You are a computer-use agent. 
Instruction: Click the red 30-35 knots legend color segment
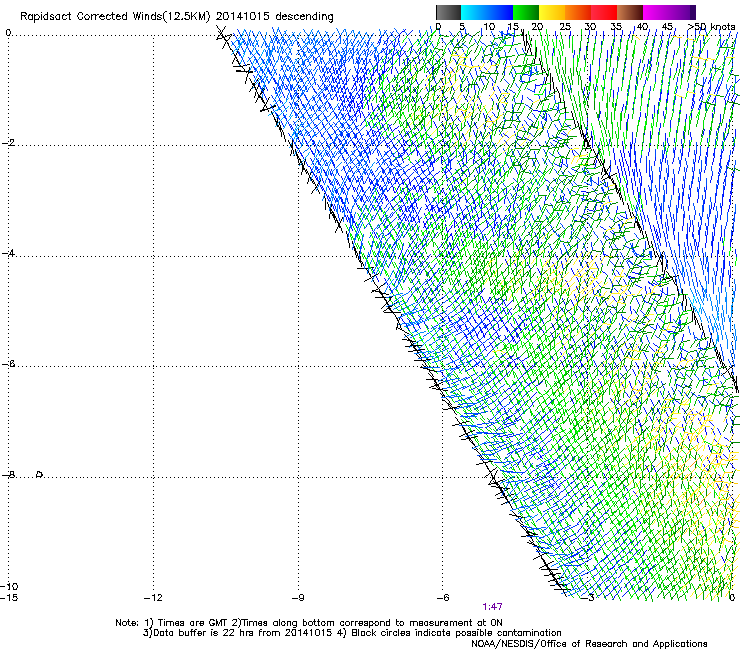[604, 12]
